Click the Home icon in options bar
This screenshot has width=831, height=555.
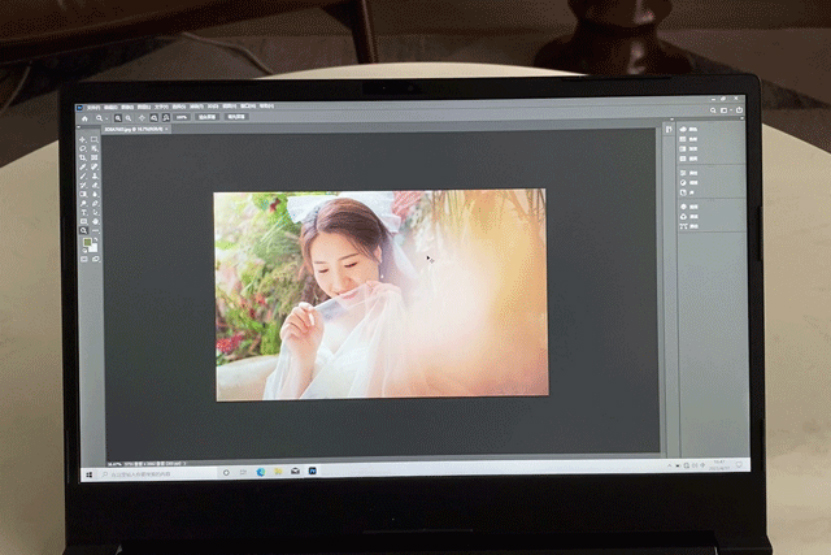point(85,119)
